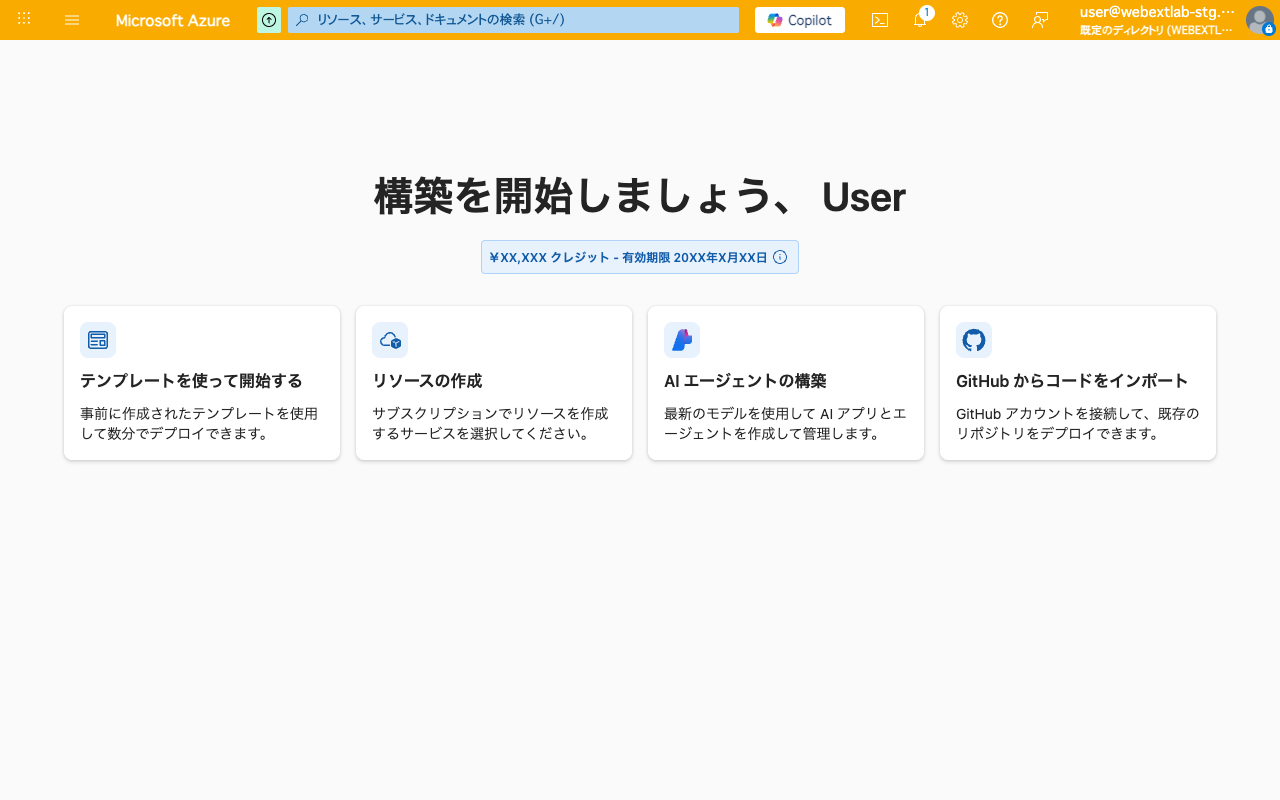Viewport: 1280px width, 800px height.
Task: Click the GitHub logo on the import card
Action: pos(974,340)
